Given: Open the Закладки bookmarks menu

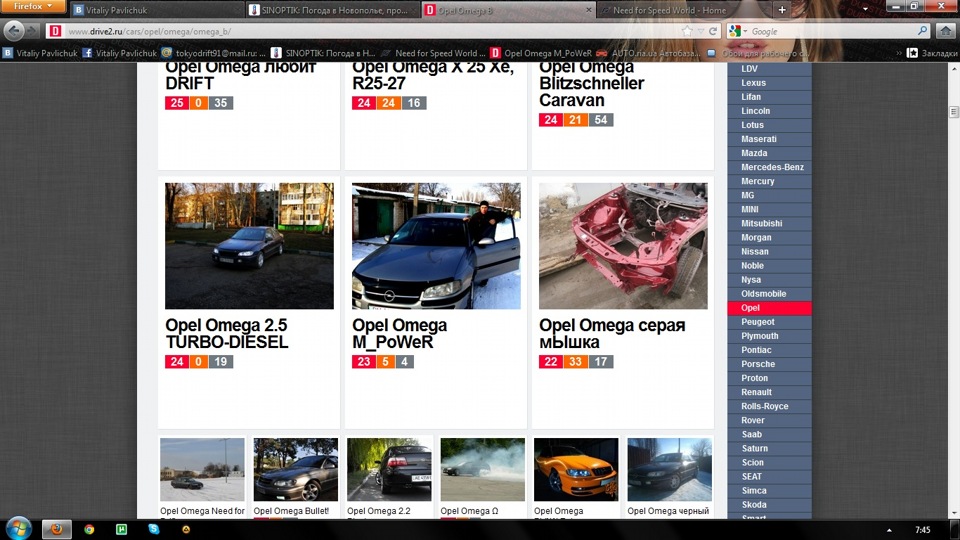Looking at the screenshot, I should (x=932, y=53).
